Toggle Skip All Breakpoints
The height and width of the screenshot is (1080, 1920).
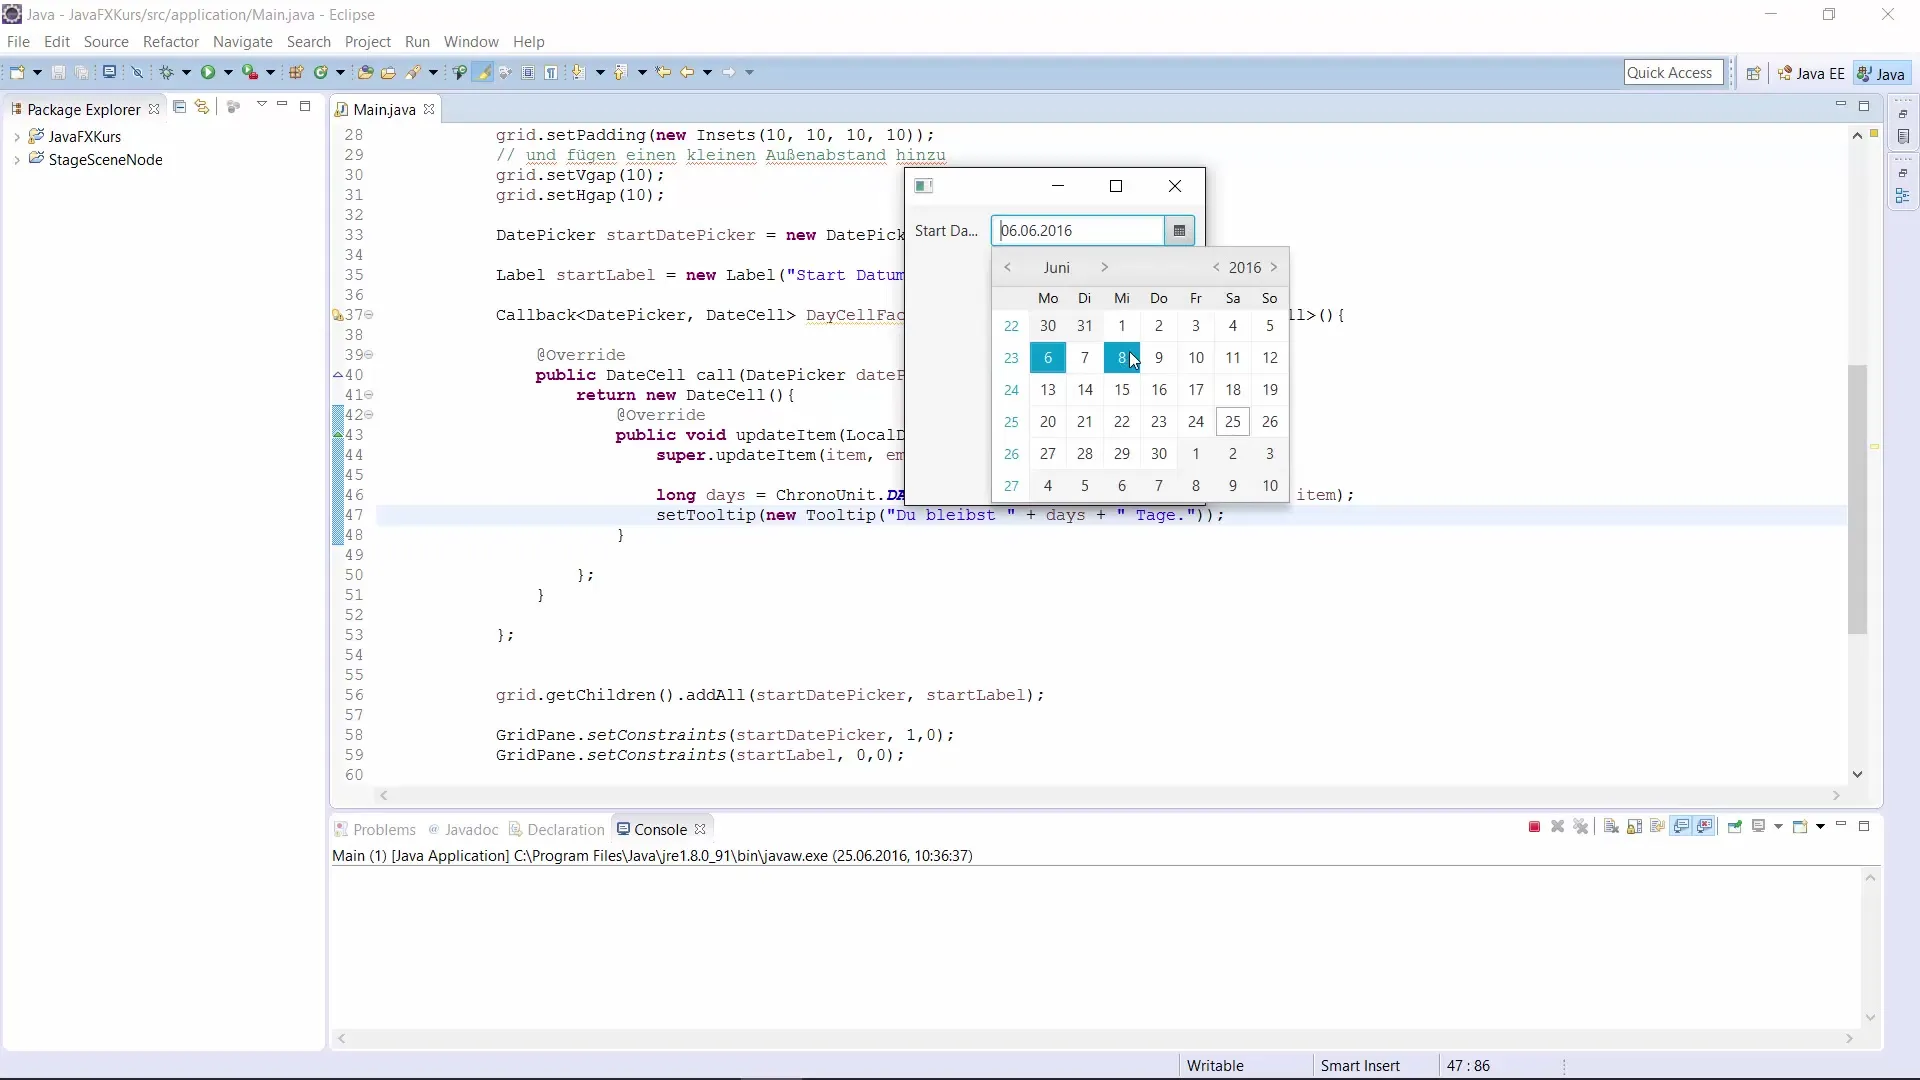coord(137,72)
